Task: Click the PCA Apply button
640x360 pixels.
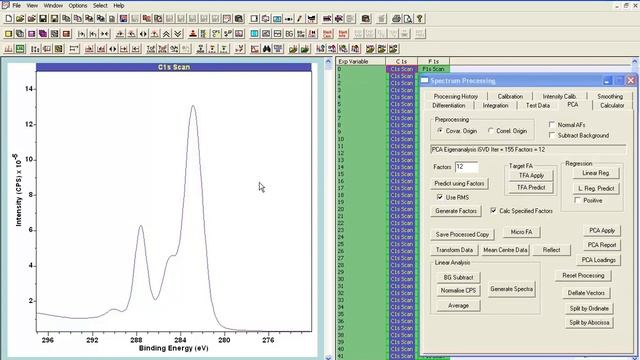Action: coord(602,230)
